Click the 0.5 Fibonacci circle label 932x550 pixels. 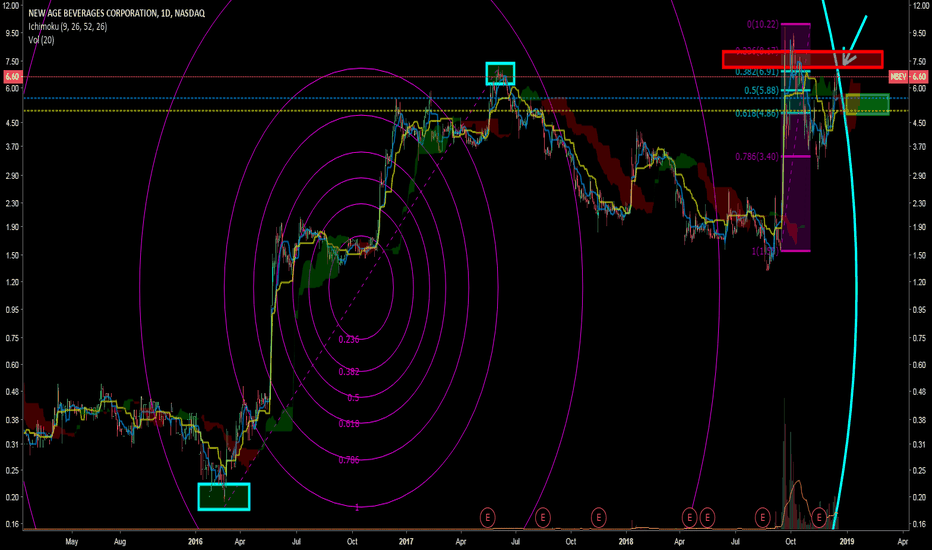coord(353,398)
